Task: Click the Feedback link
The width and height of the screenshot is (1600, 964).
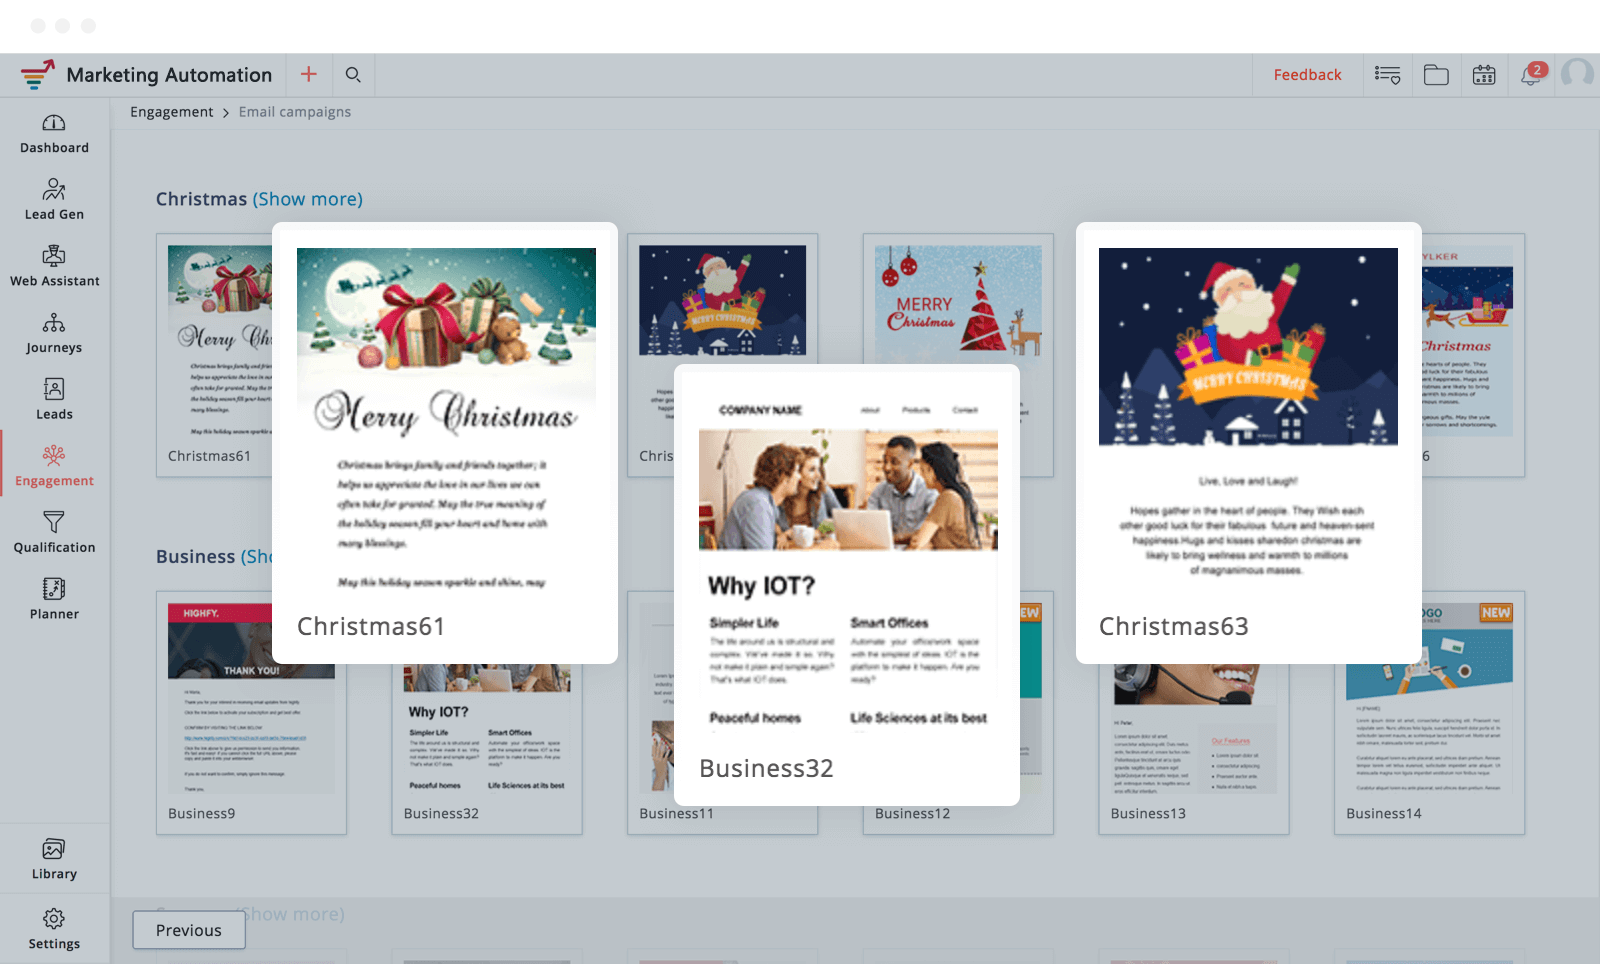Action: pyautogui.click(x=1307, y=75)
